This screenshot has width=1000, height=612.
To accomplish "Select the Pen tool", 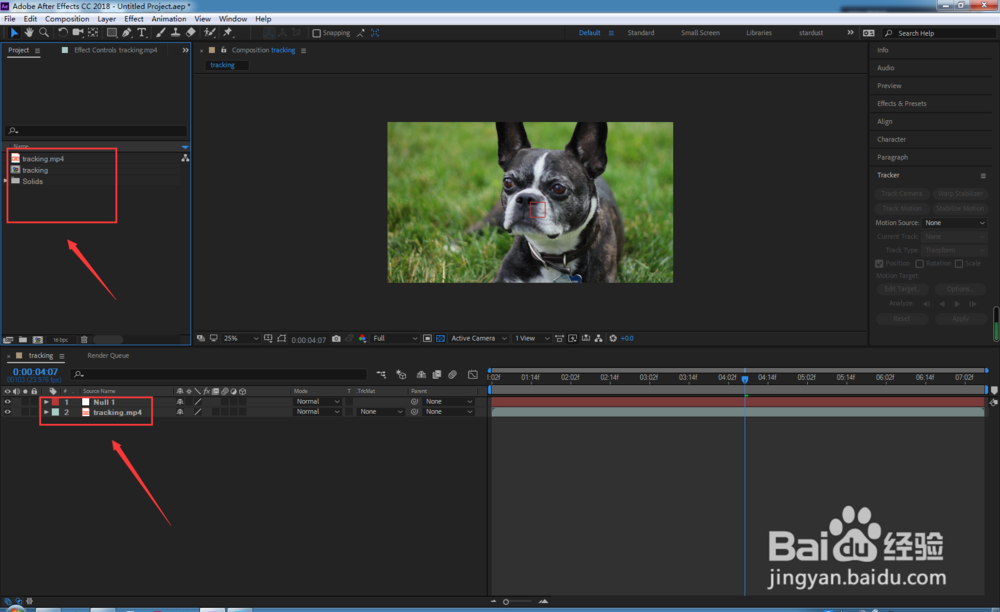I will (127, 33).
